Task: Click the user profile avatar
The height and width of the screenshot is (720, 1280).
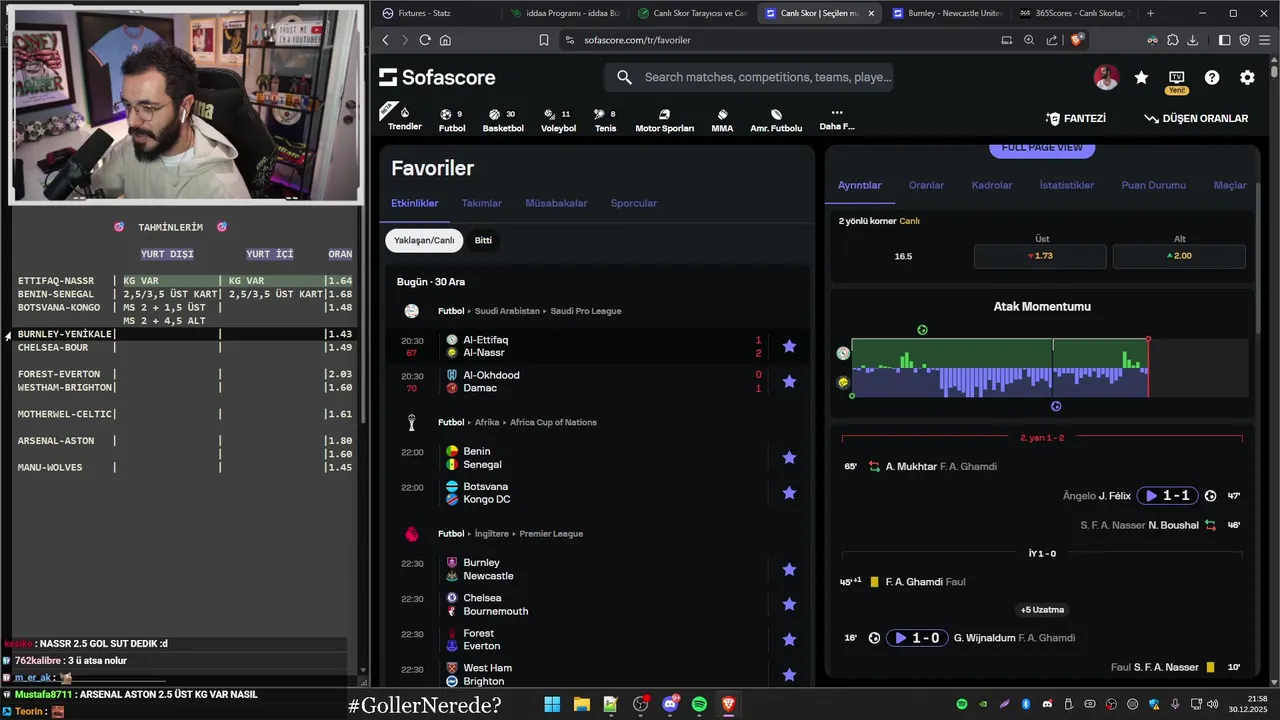Action: 1106,78
